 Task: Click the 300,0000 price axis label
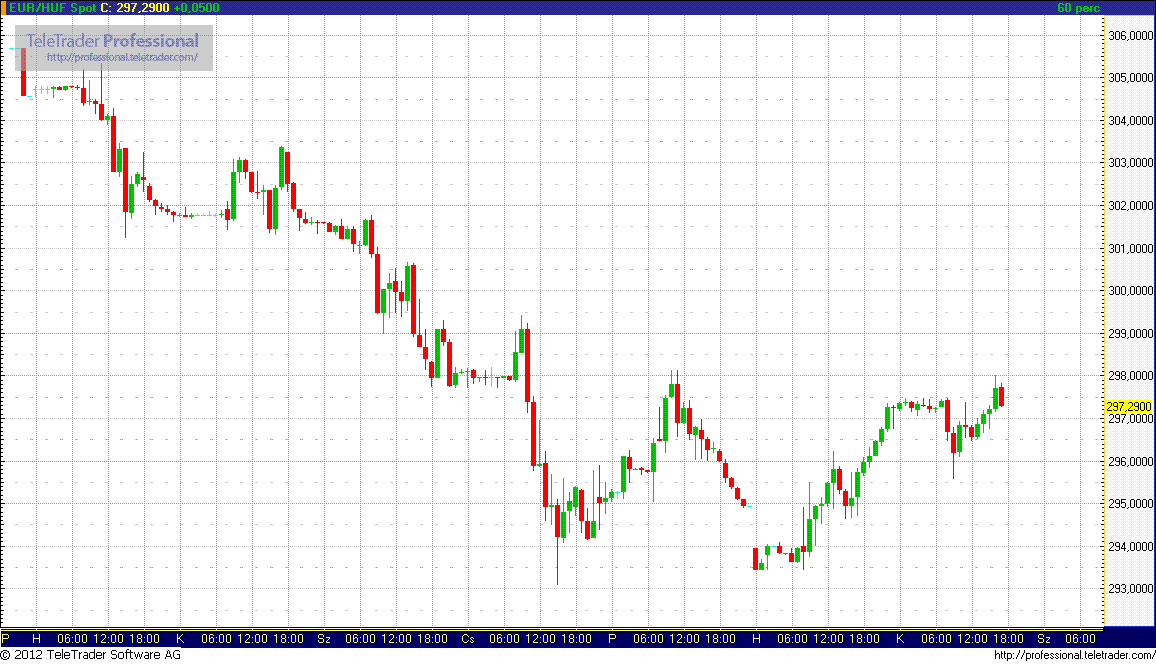pyautogui.click(x=1131, y=290)
